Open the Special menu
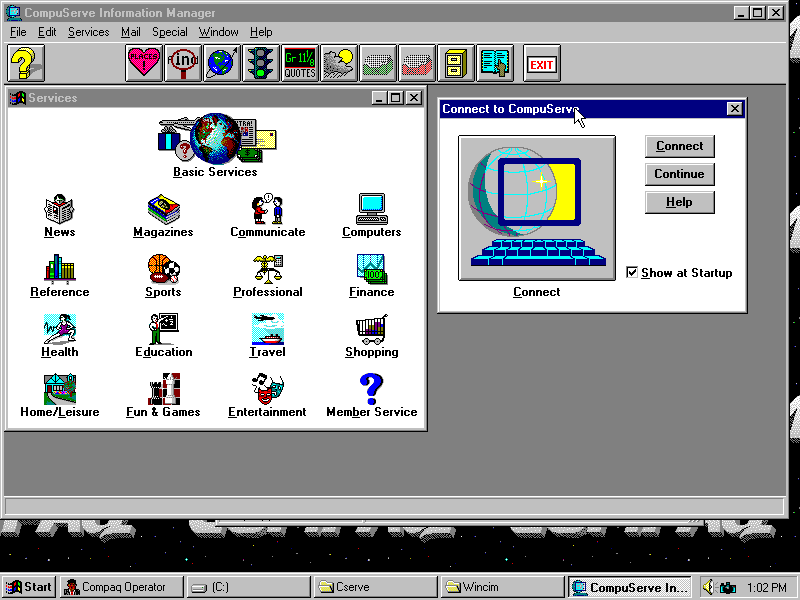 pyautogui.click(x=170, y=32)
